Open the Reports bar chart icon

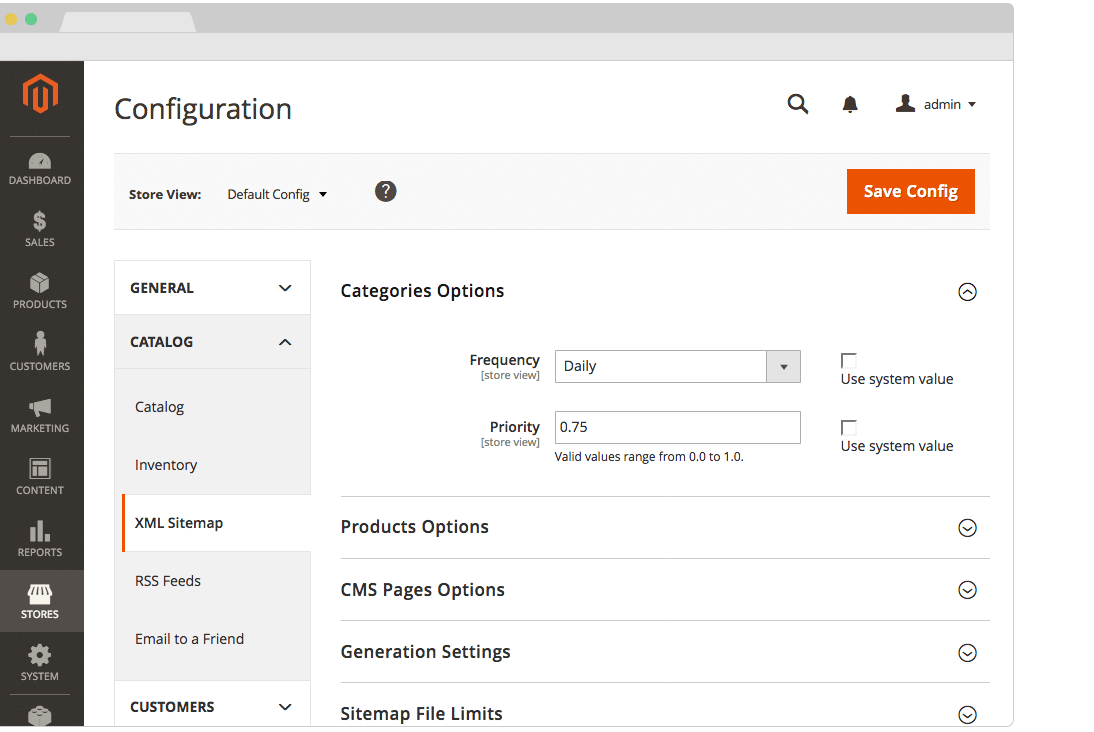click(x=40, y=531)
